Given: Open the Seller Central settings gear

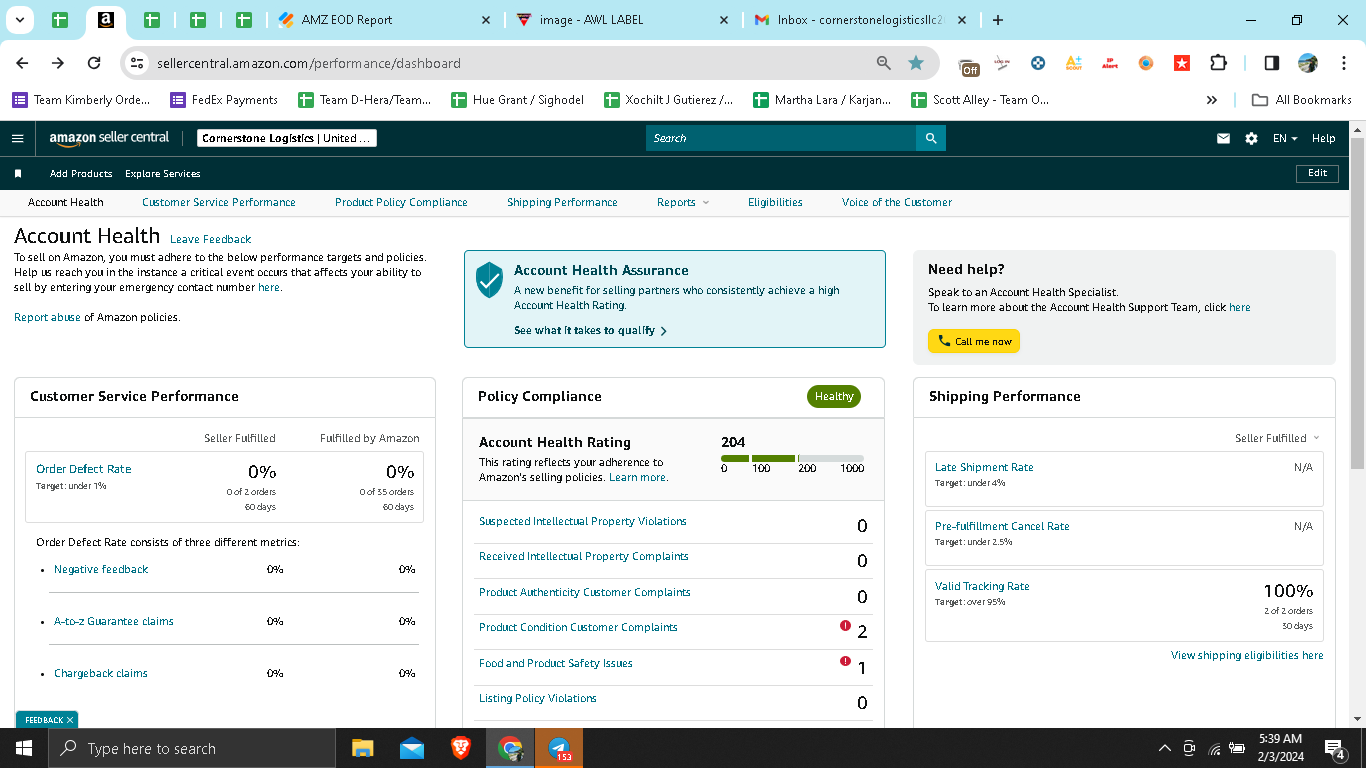Looking at the screenshot, I should pyautogui.click(x=1251, y=138).
